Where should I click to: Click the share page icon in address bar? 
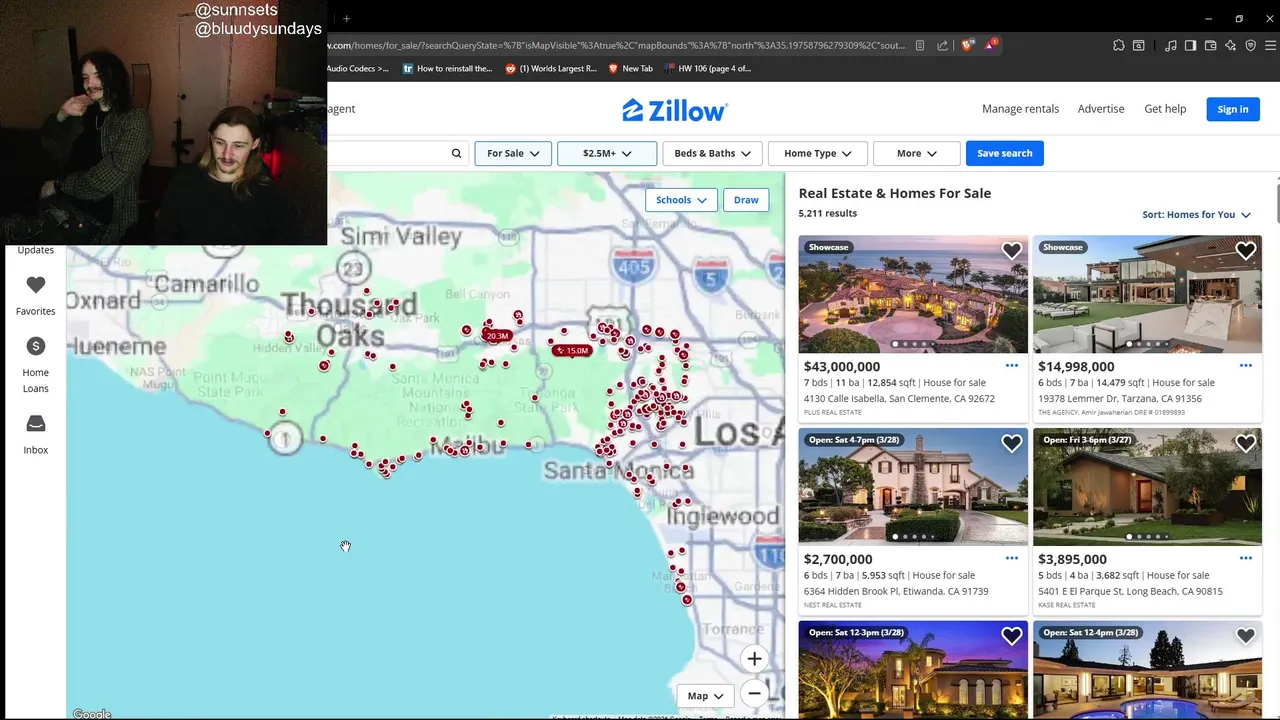coord(942,45)
